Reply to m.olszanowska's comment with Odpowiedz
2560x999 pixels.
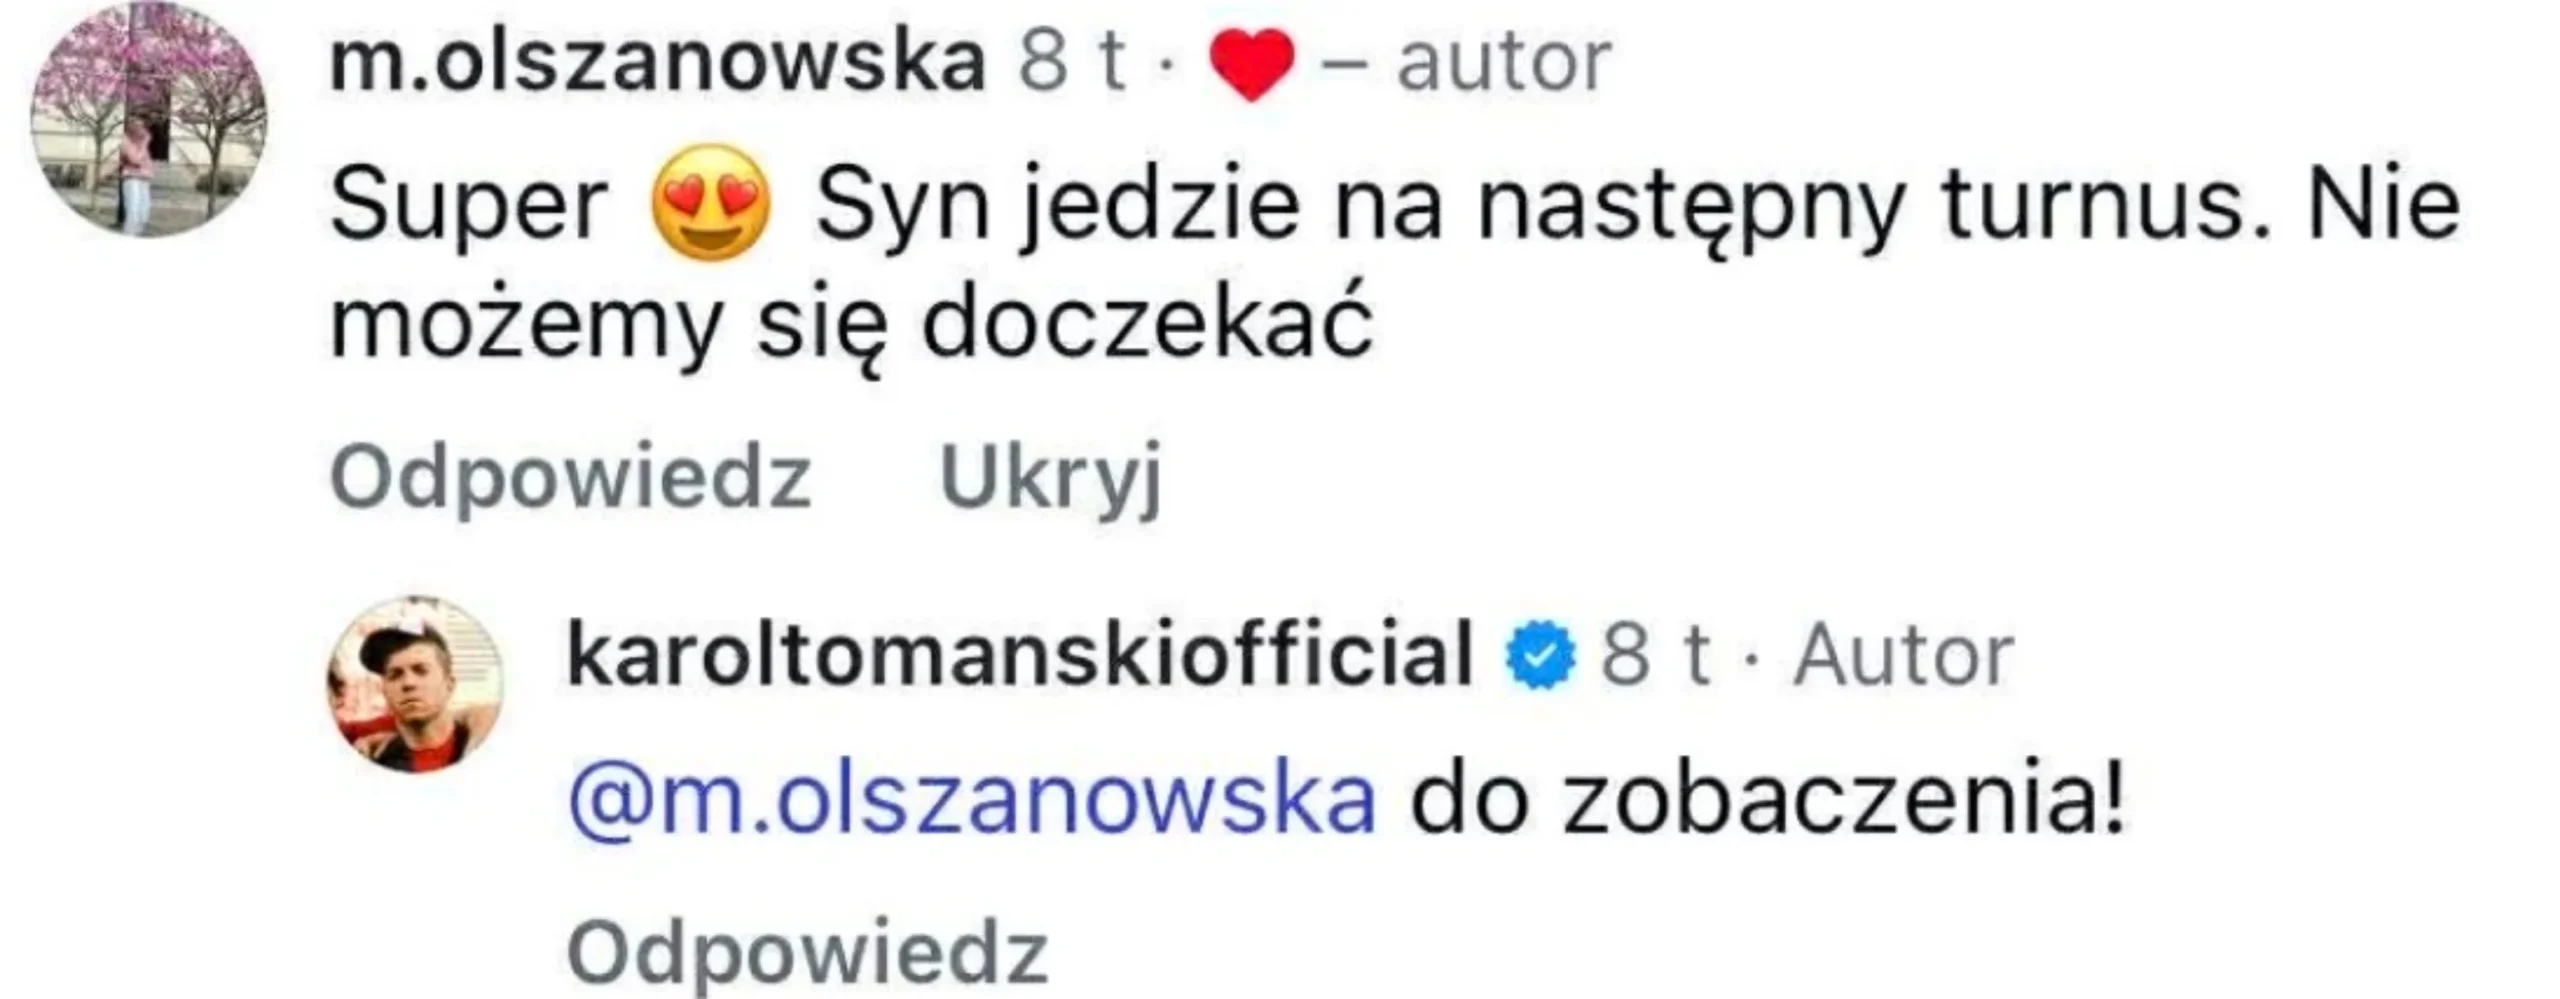pyautogui.click(x=570, y=478)
